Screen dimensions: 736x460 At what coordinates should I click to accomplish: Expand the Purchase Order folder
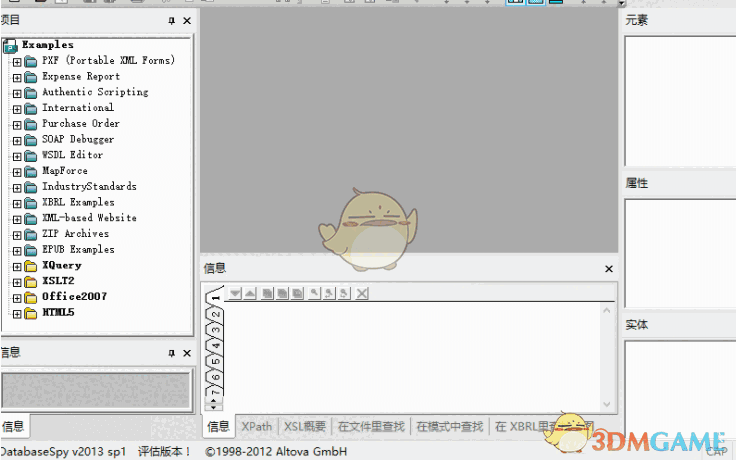pyautogui.click(x=17, y=125)
